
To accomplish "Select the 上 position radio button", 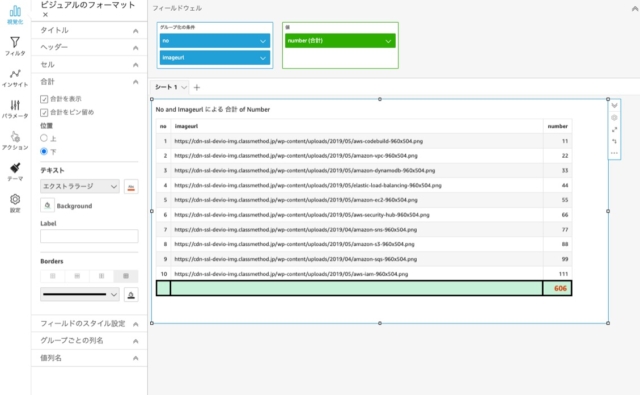I will coord(44,138).
